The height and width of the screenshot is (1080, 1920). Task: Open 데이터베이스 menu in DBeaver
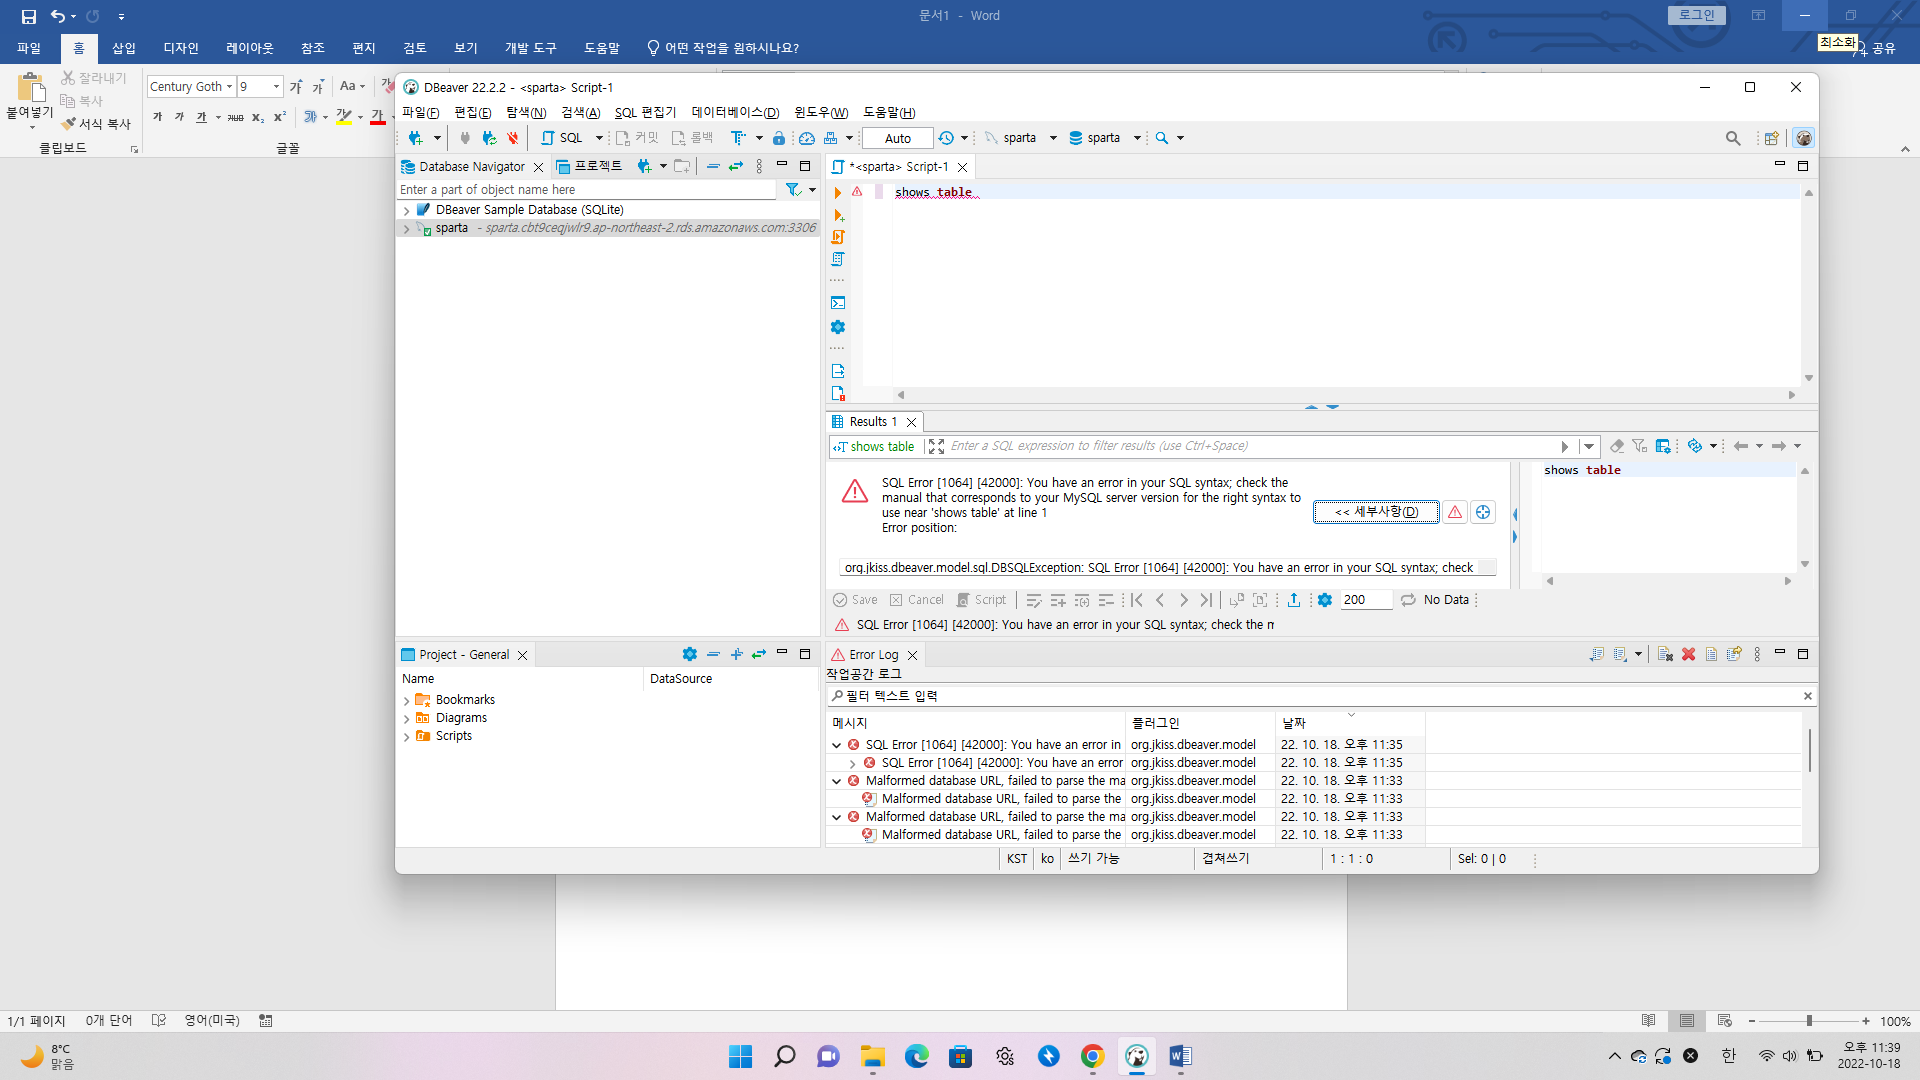point(735,113)
